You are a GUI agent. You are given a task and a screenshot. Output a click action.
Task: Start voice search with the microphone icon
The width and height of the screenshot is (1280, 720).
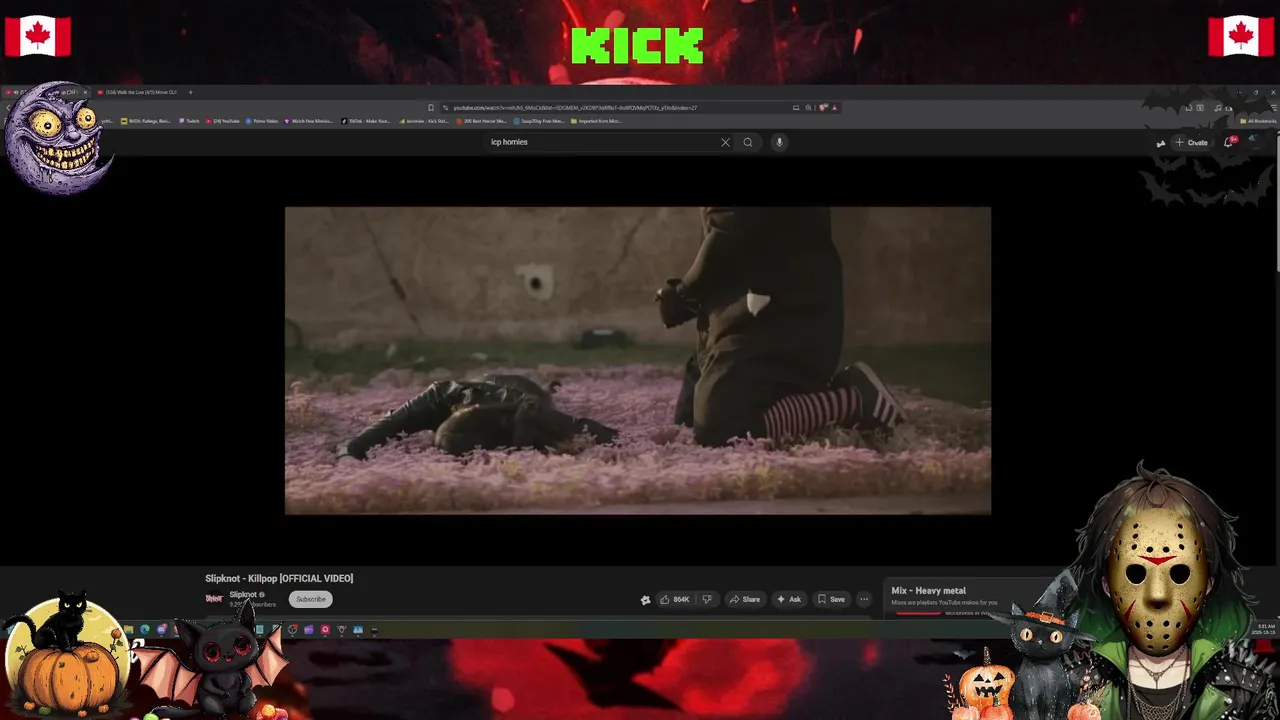[x=779, y=142]
